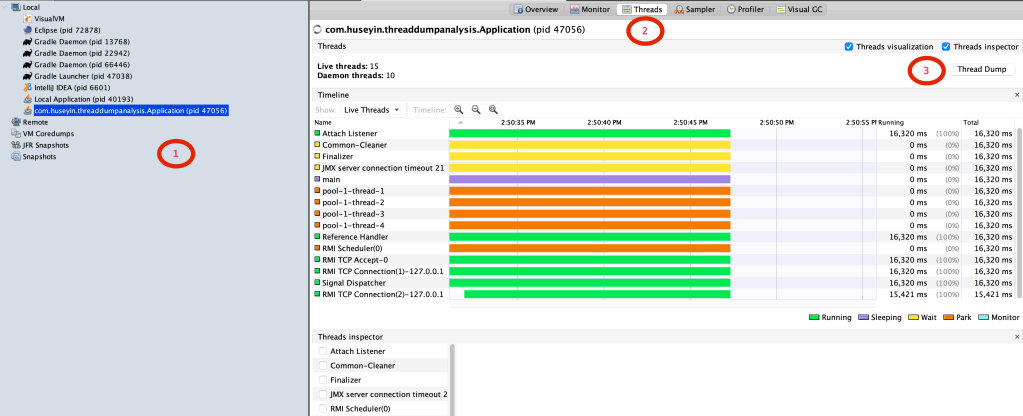Click the Eclipse (pid 72878) icon
1023x416 pixels.
(x=27, y=31)
